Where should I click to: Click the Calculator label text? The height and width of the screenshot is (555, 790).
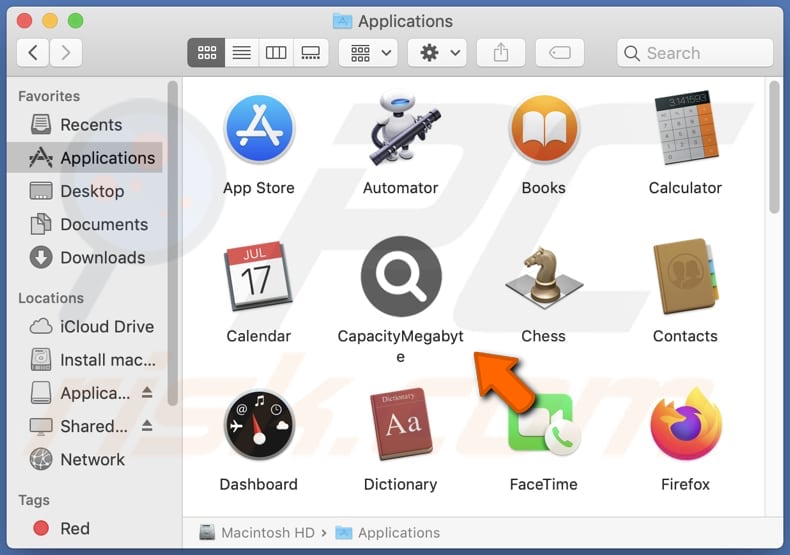685,188
